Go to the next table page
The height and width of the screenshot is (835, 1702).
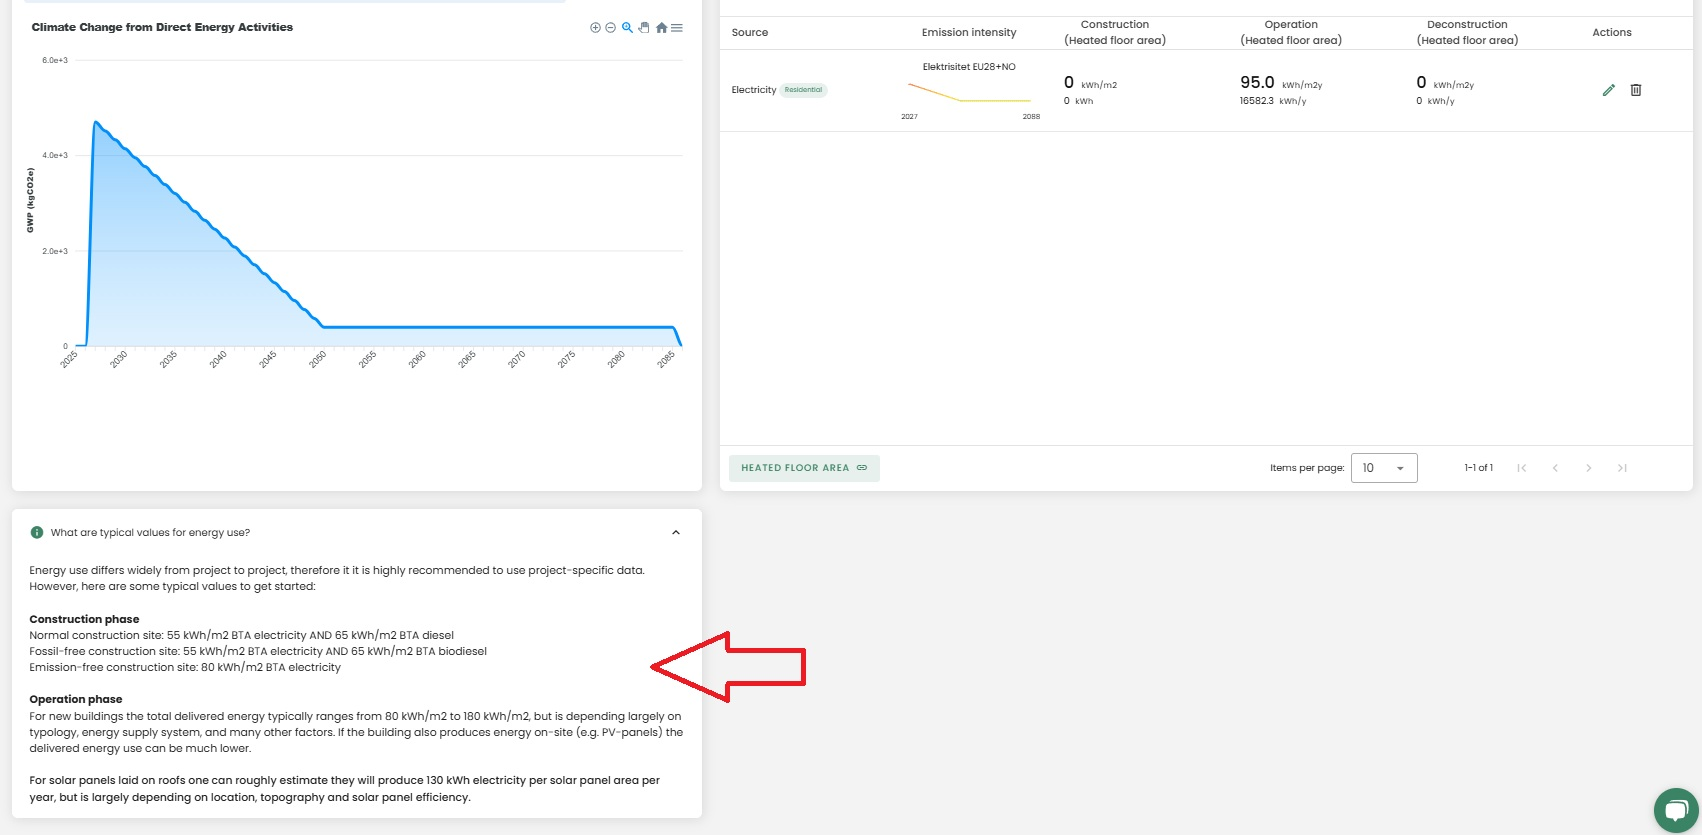pos(1588,468)
